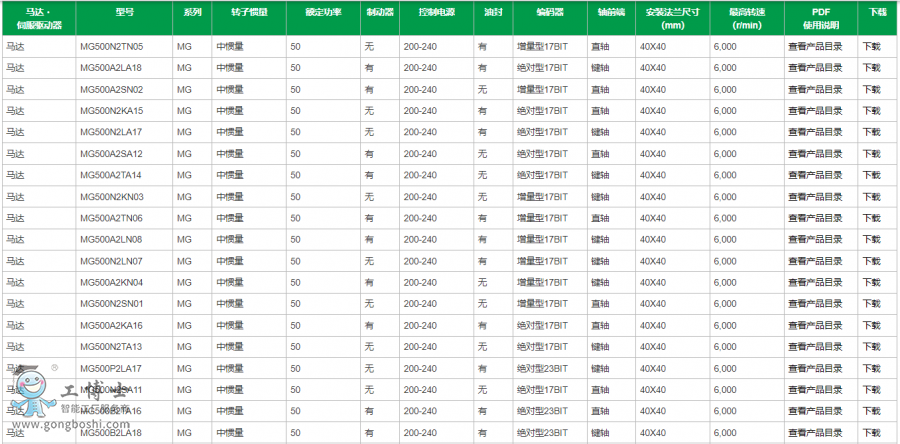
Task: Download the MG500A2SN02 manual
Action: pyautogui.click(x=871, y=89)
